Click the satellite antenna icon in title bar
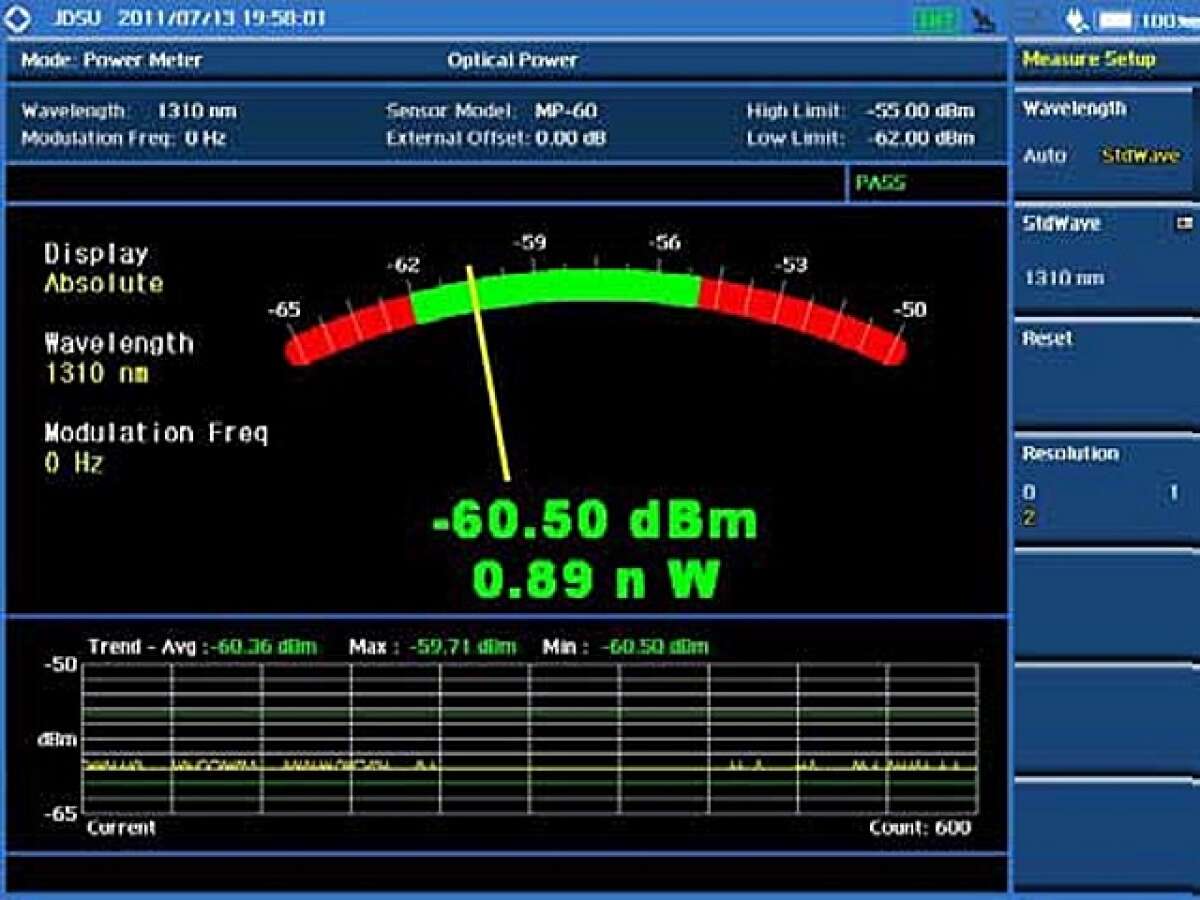Image resolution: width=1200 pixels, height=900 pixels. (984, 19)
